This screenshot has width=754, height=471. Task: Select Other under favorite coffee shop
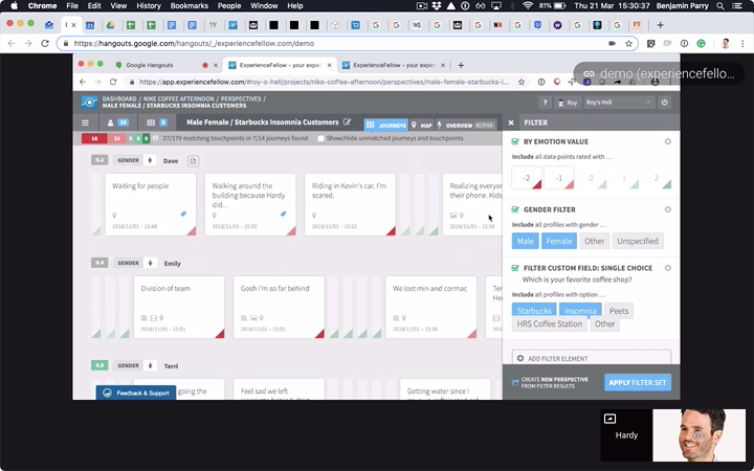[x=604, y=324]
